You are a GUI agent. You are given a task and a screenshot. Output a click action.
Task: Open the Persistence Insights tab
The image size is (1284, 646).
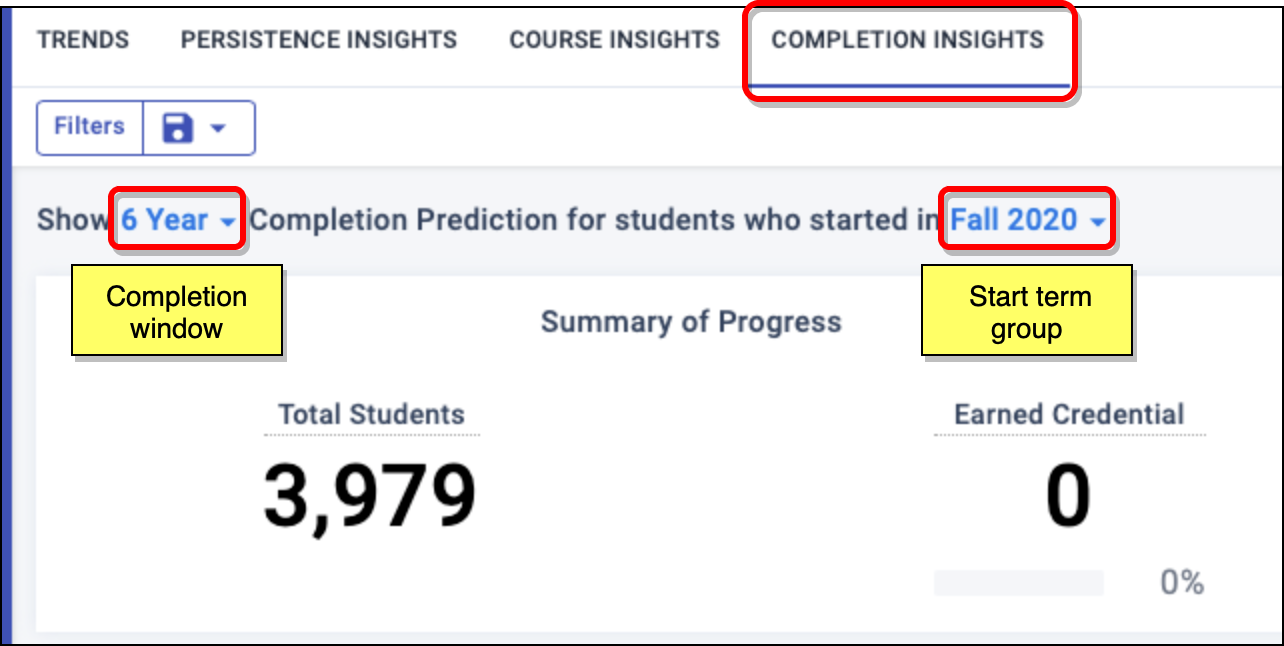(x=319, y=40)
